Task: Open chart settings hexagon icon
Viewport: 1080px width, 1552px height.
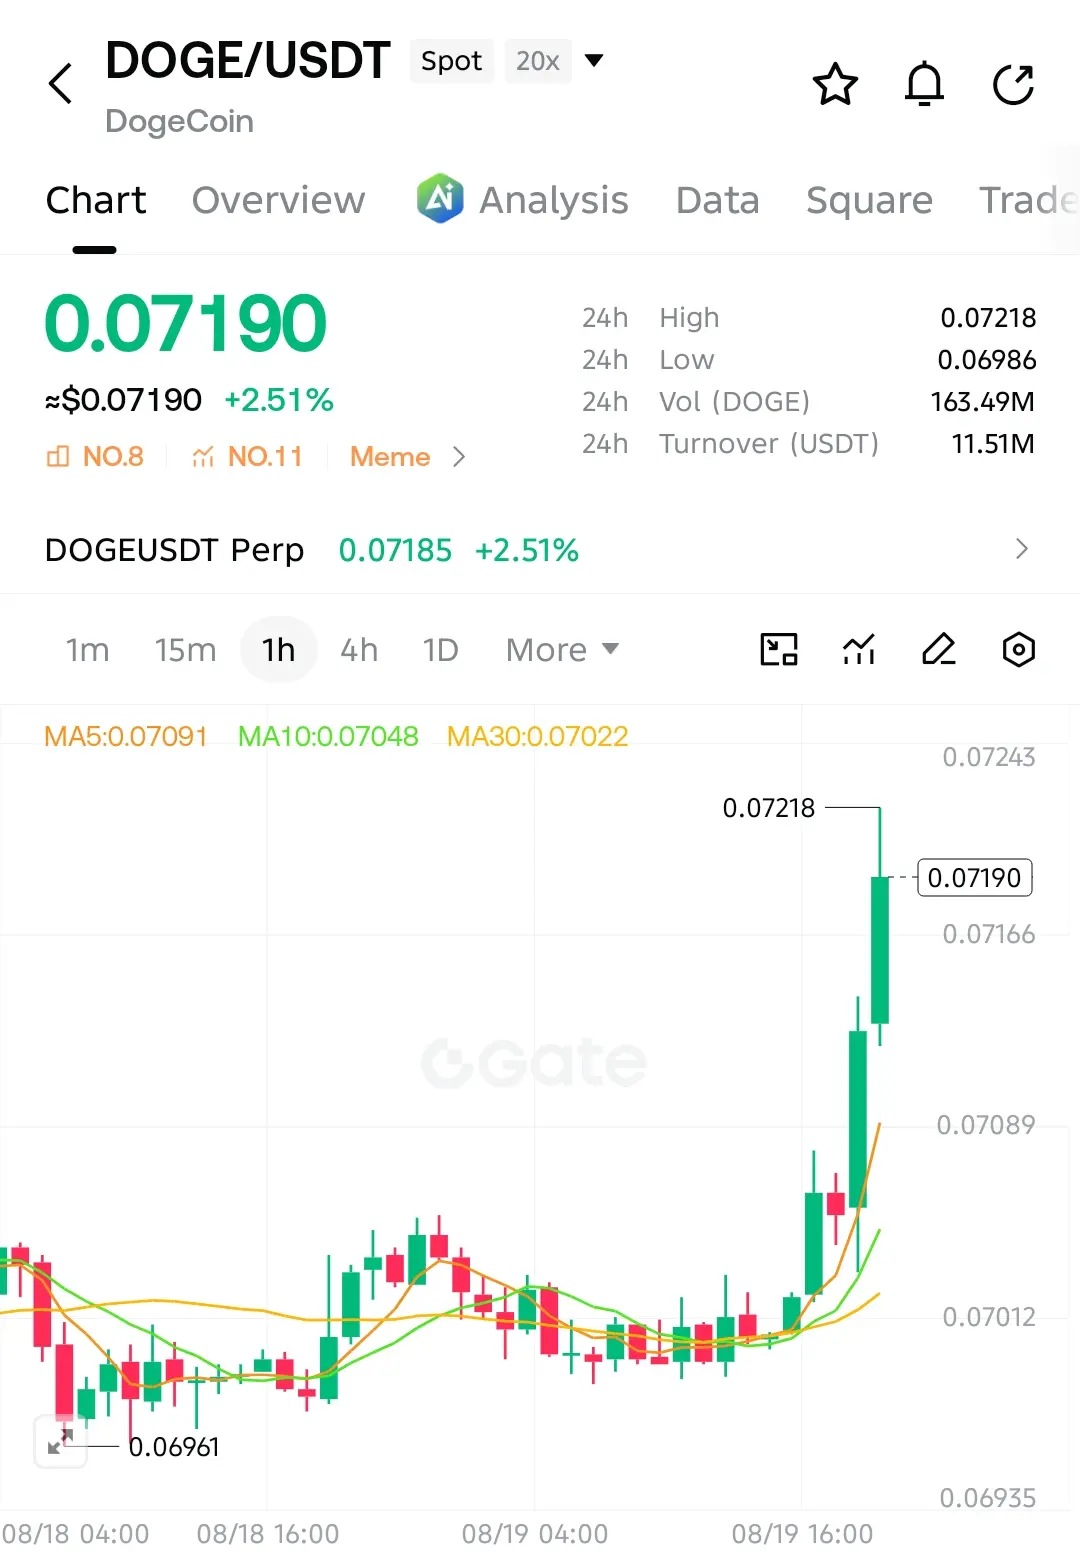Action: [x=1018, y=650]
